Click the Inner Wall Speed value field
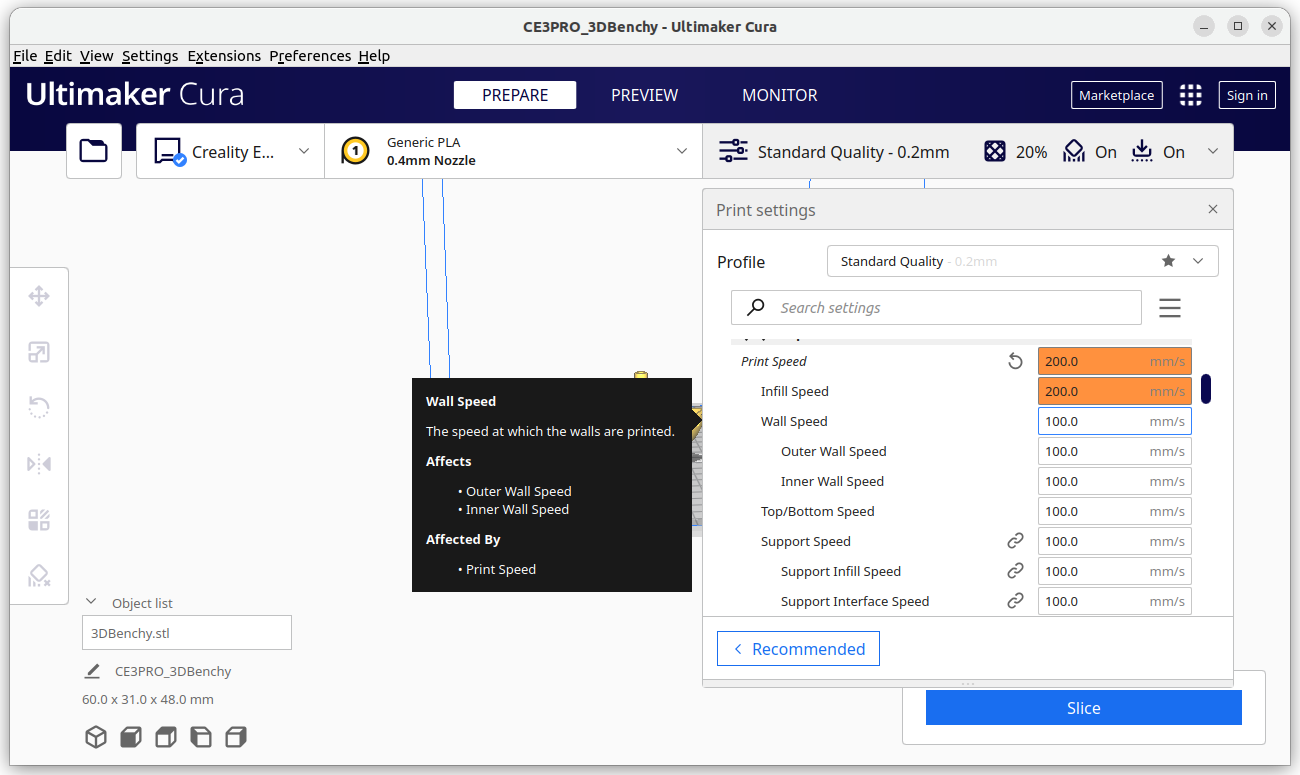This screenshot has width=1300, height=775. [1114, 481]
